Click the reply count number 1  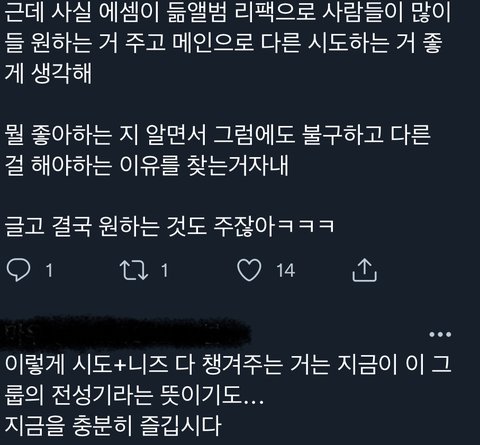pyautogui.click(x=49, y=270)
